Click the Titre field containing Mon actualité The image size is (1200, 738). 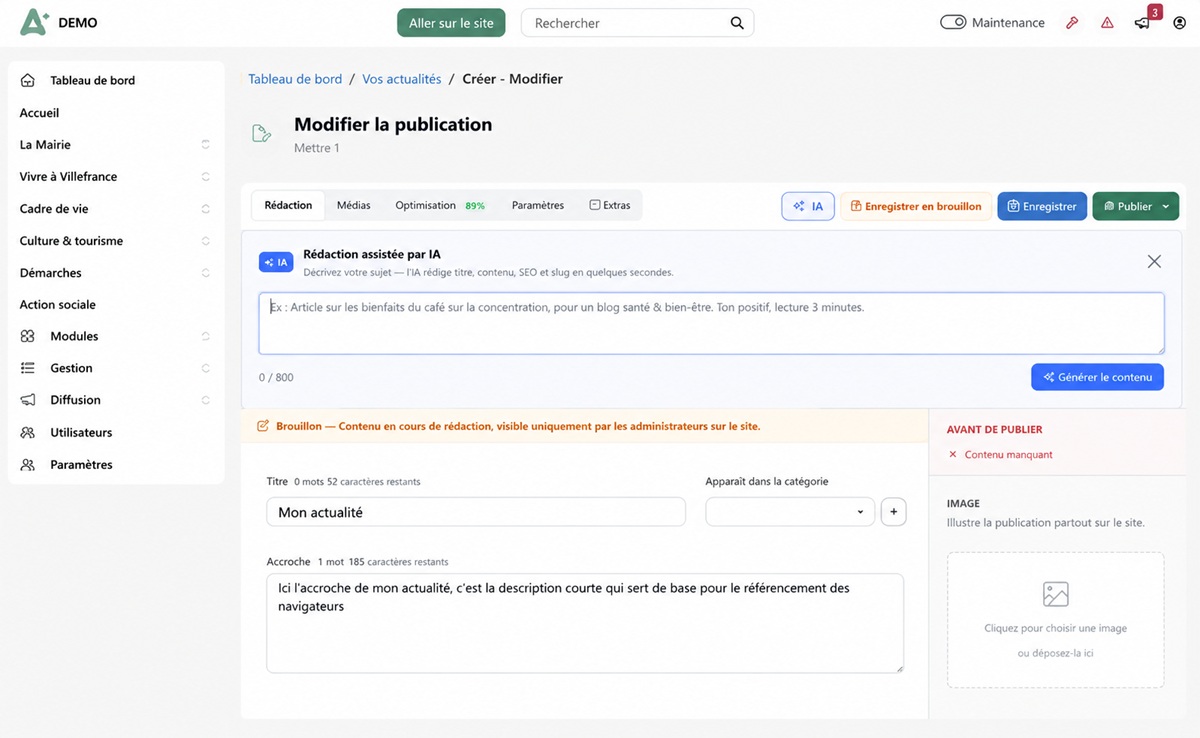[x=476, y=512]
